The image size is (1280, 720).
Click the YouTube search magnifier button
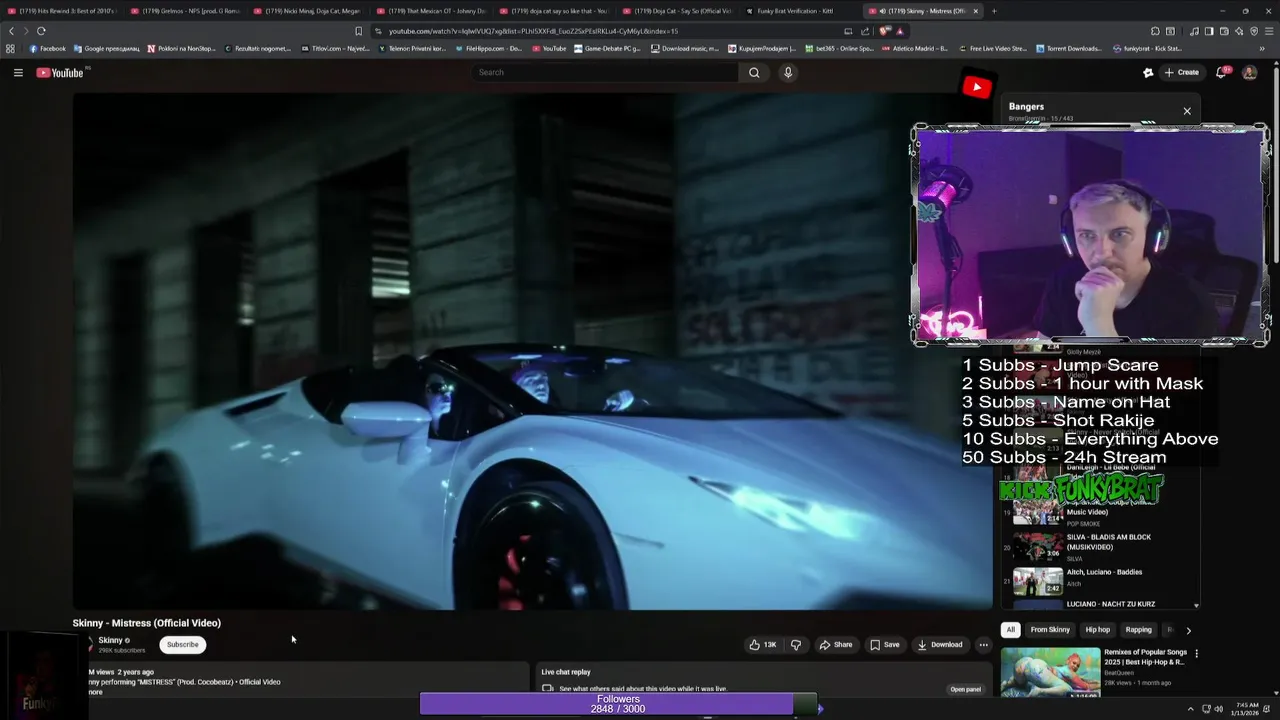(754, 72)
